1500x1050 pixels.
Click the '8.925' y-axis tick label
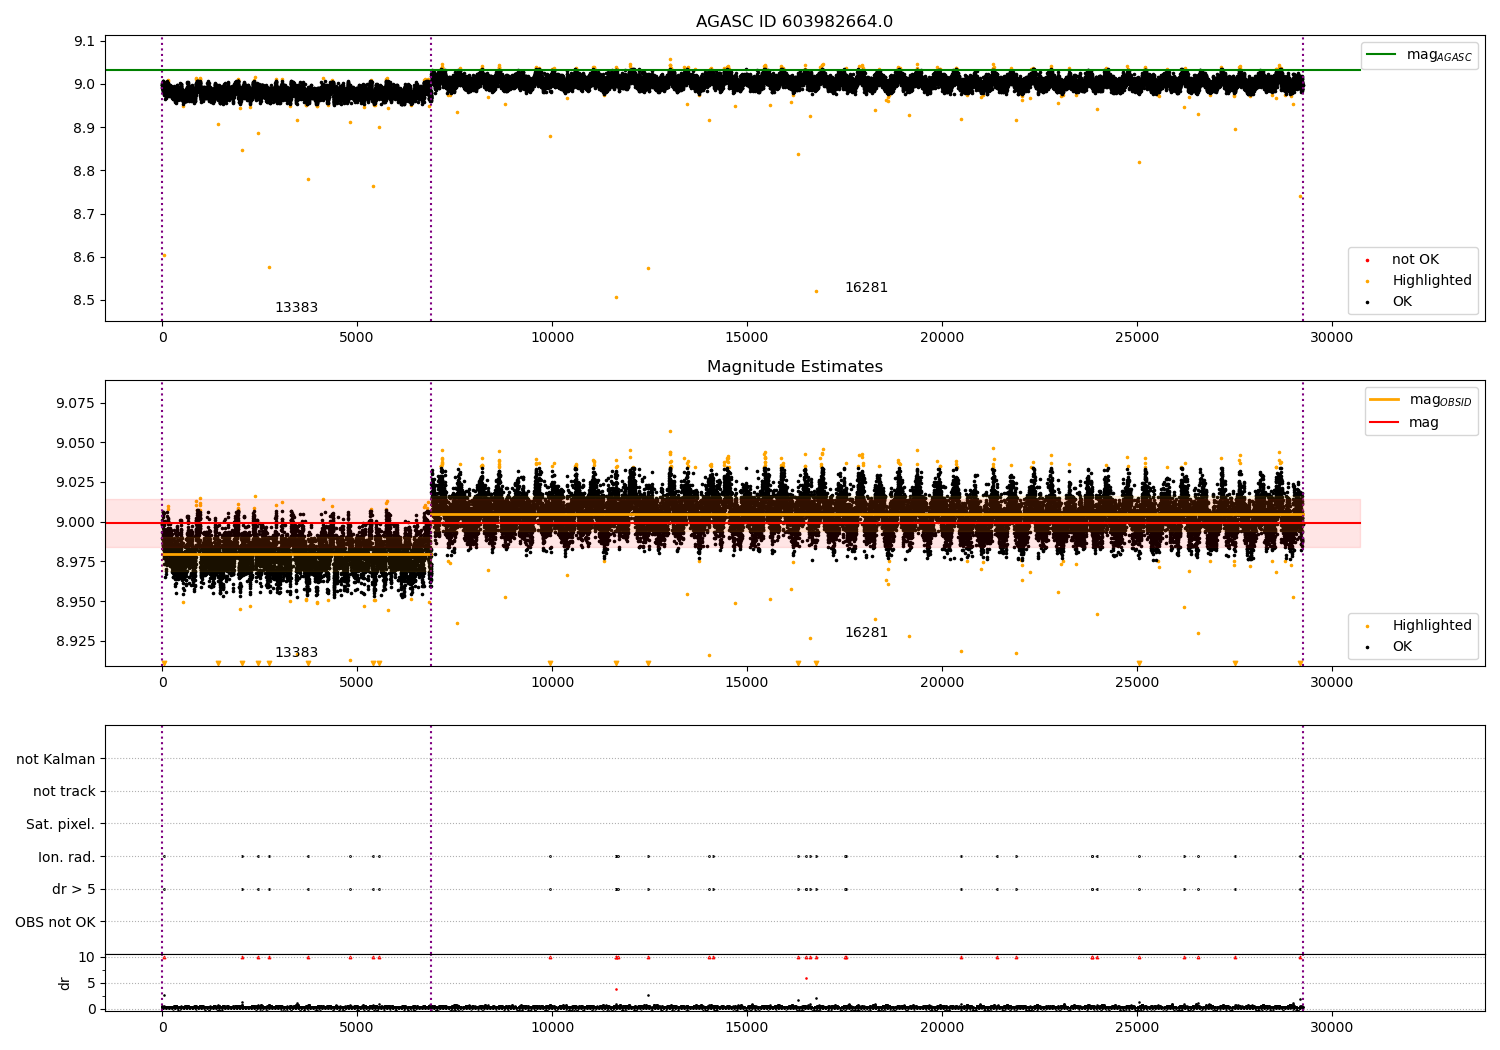tap(77, 641)
